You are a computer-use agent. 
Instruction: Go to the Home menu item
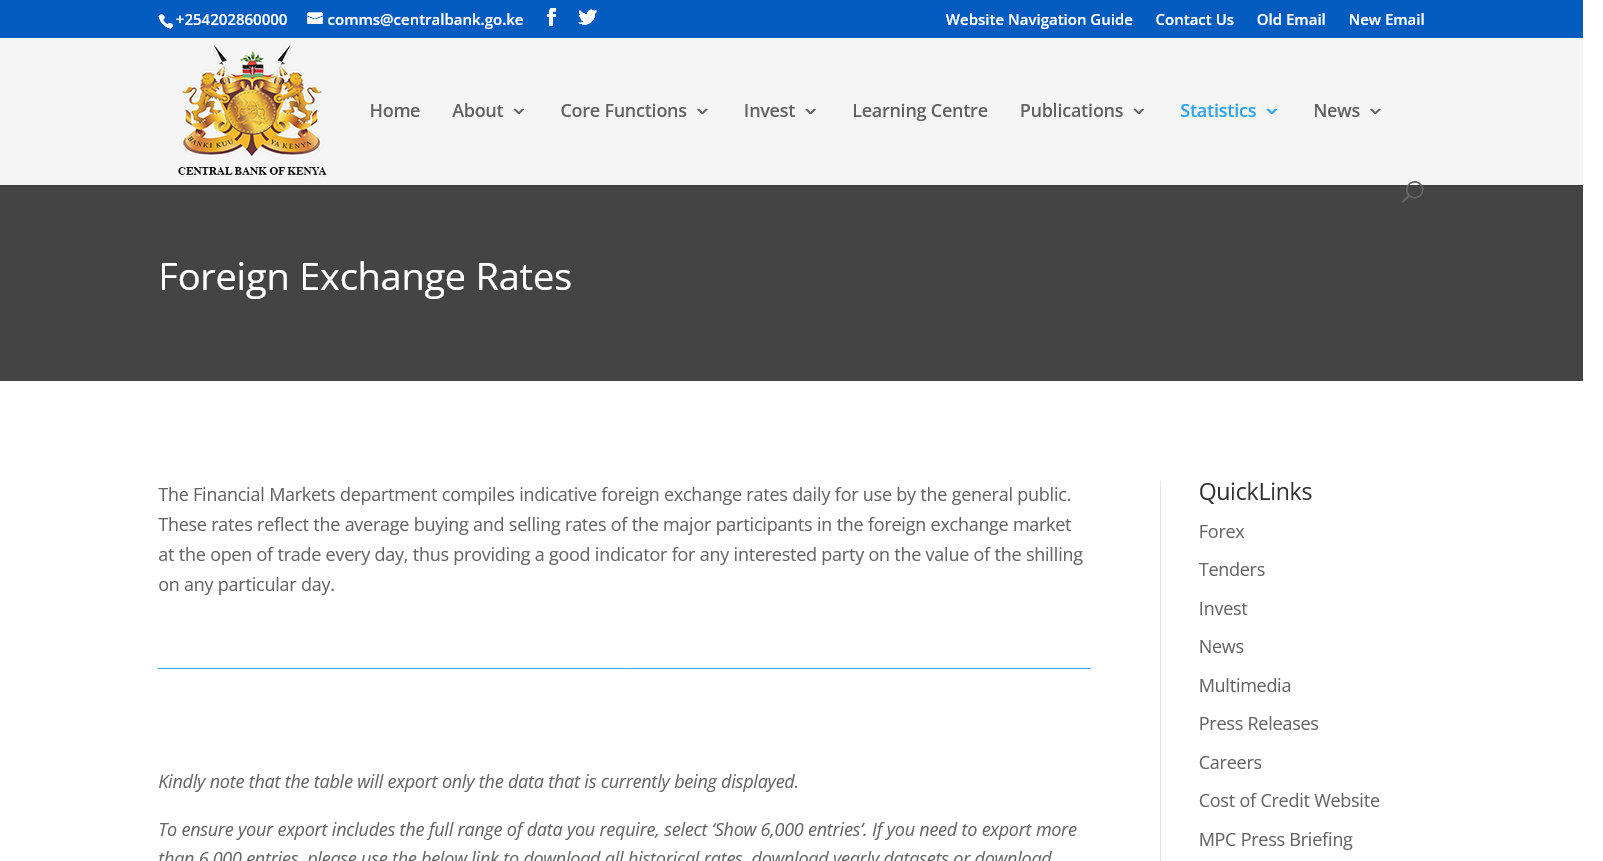coord(394,111)
